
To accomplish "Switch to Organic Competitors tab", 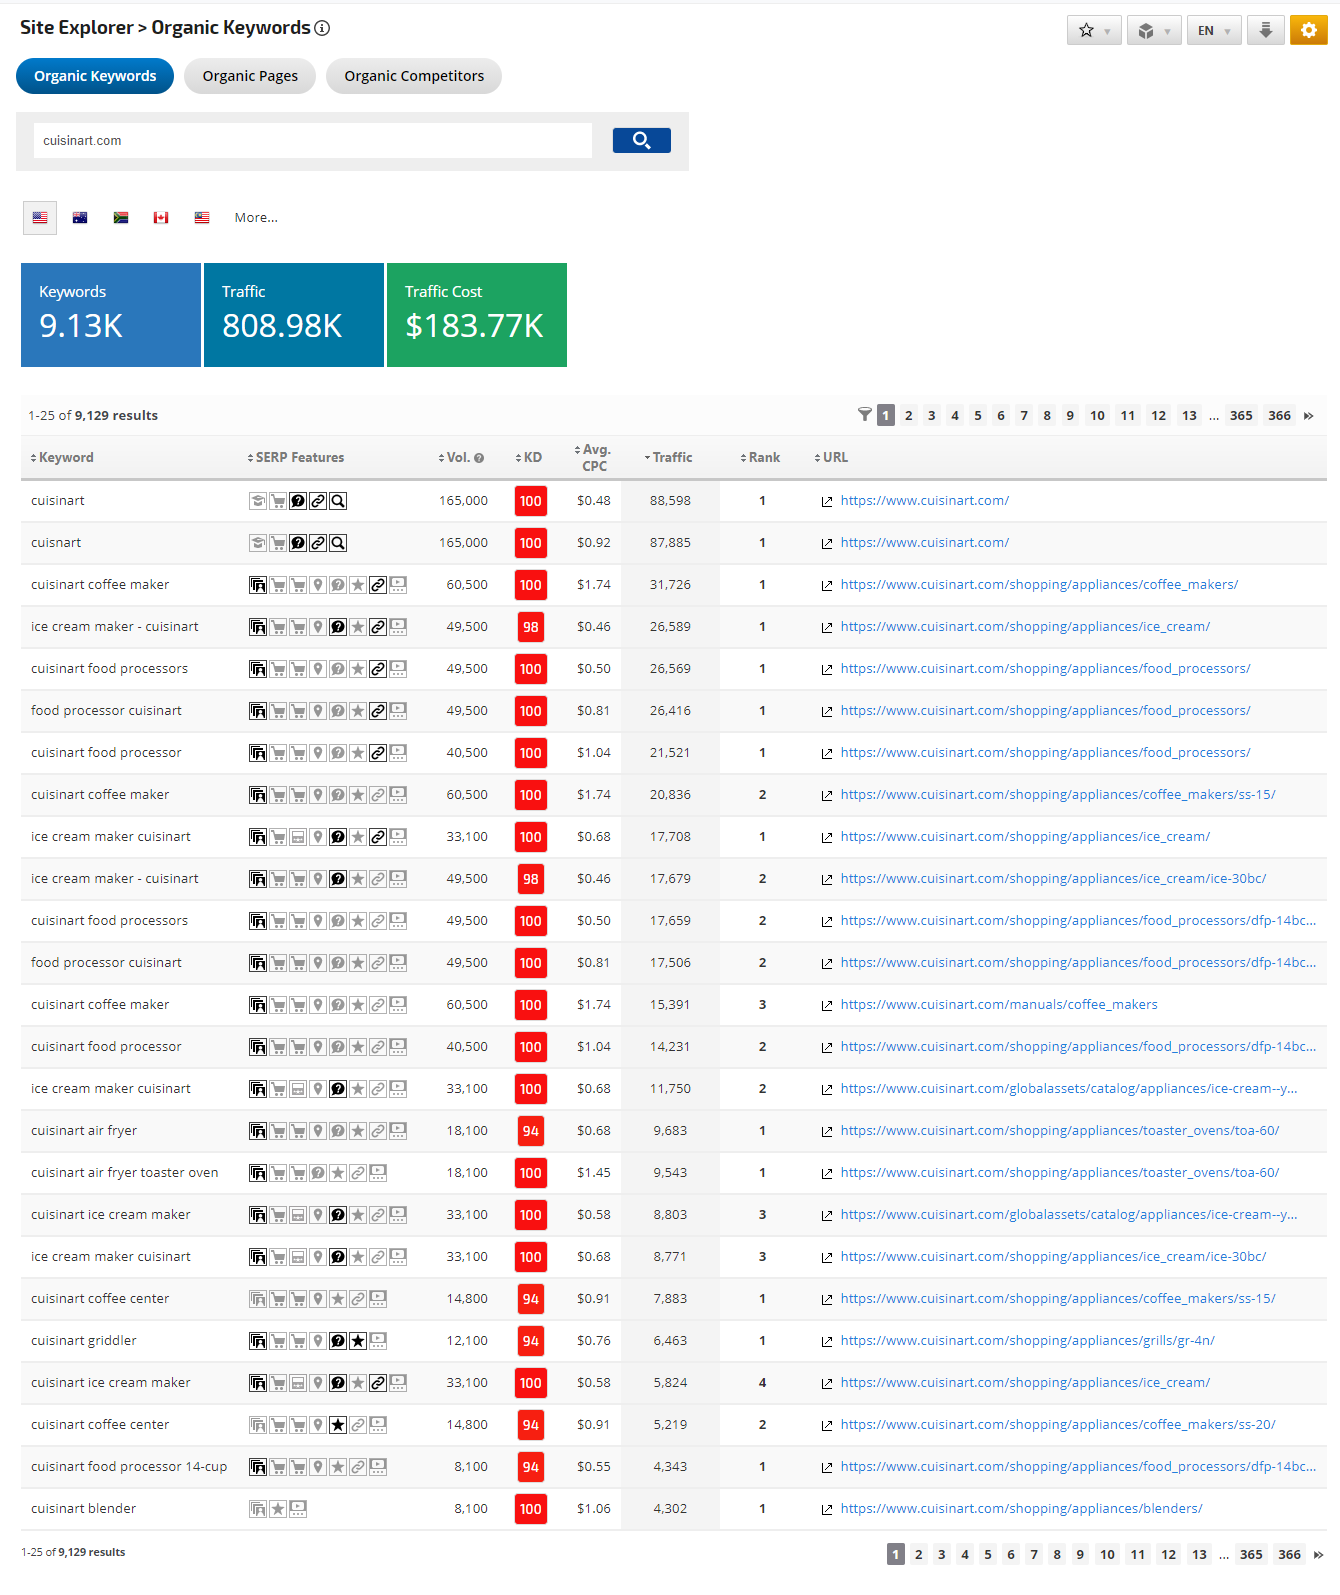I will [414, 76].
